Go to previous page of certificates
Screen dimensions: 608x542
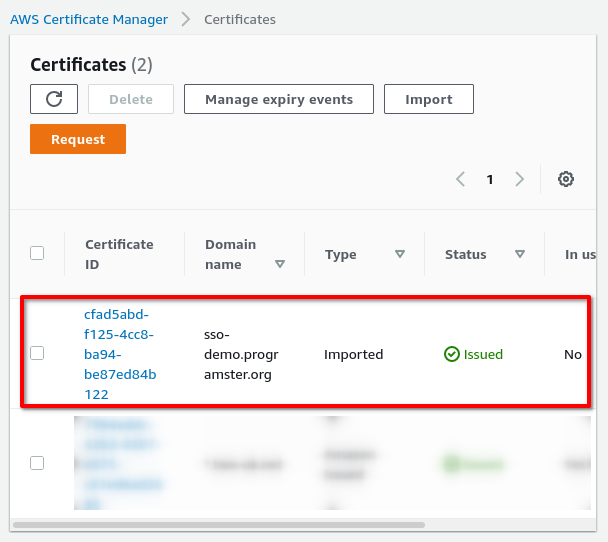click(x=460, y=179)
